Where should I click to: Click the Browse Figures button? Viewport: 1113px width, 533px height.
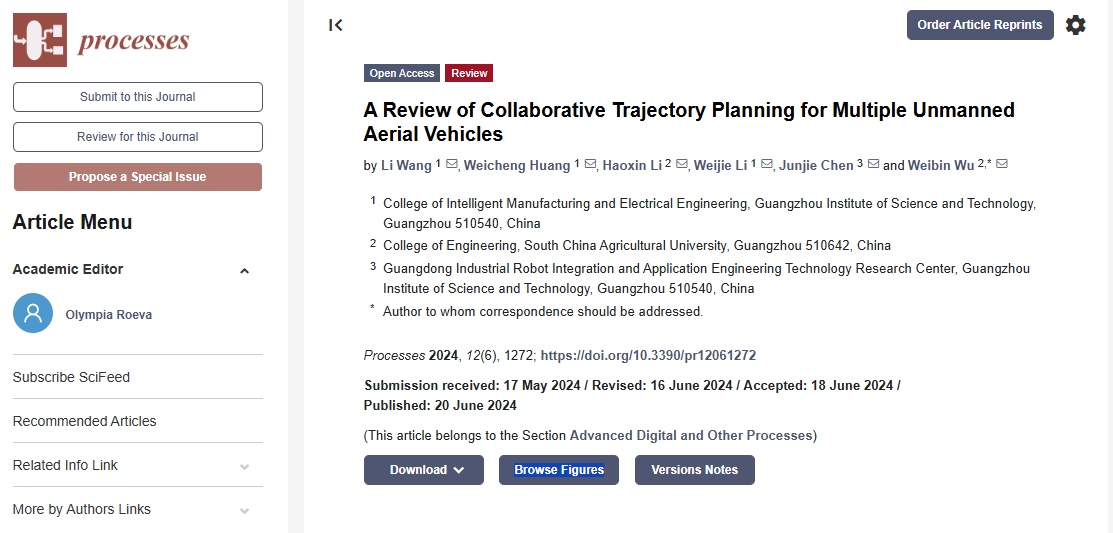point(559,470)
